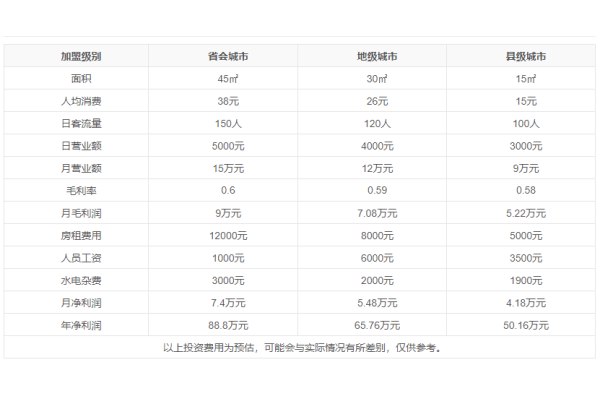Select the 15万元 cell
This screenshot has height=400, width=600.
(x=223, y=168)
